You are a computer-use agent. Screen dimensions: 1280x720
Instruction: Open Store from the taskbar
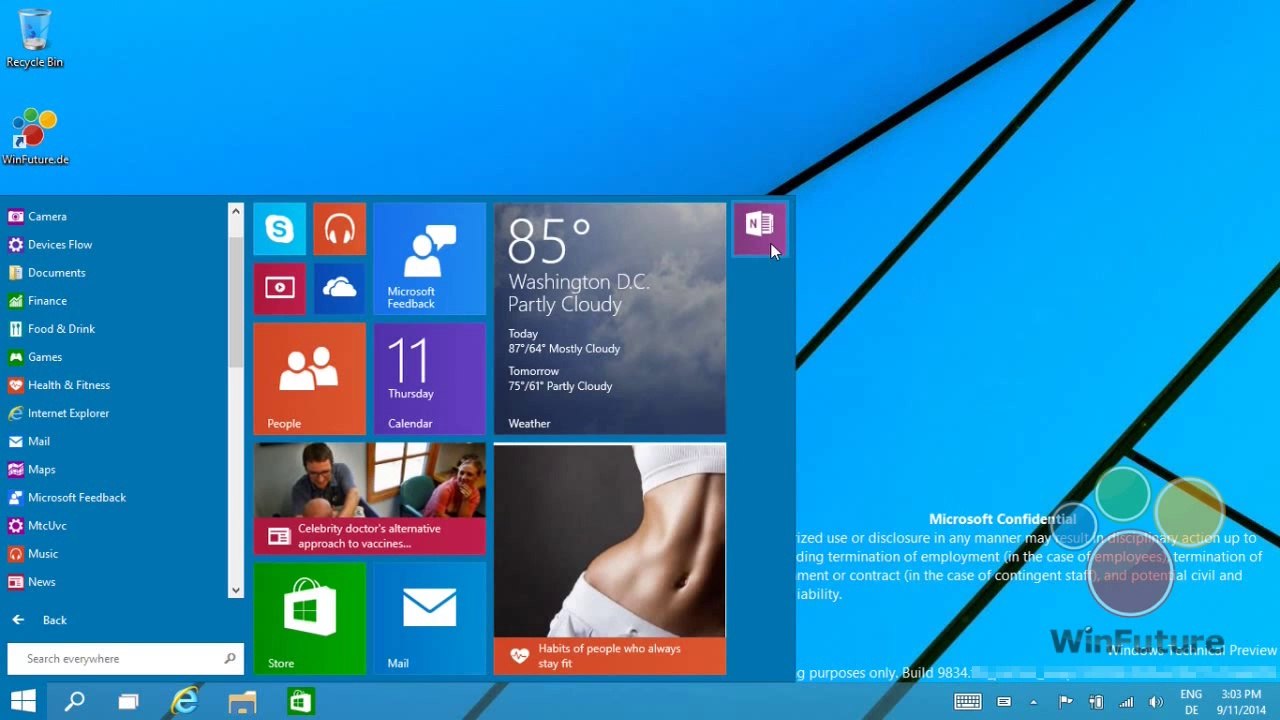(x=300, y=701)
